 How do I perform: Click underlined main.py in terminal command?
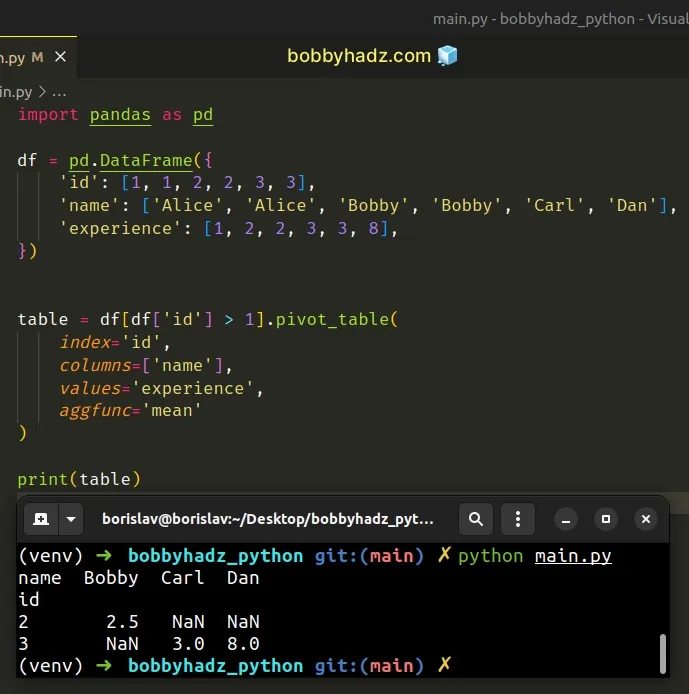(x=573, y=555)
